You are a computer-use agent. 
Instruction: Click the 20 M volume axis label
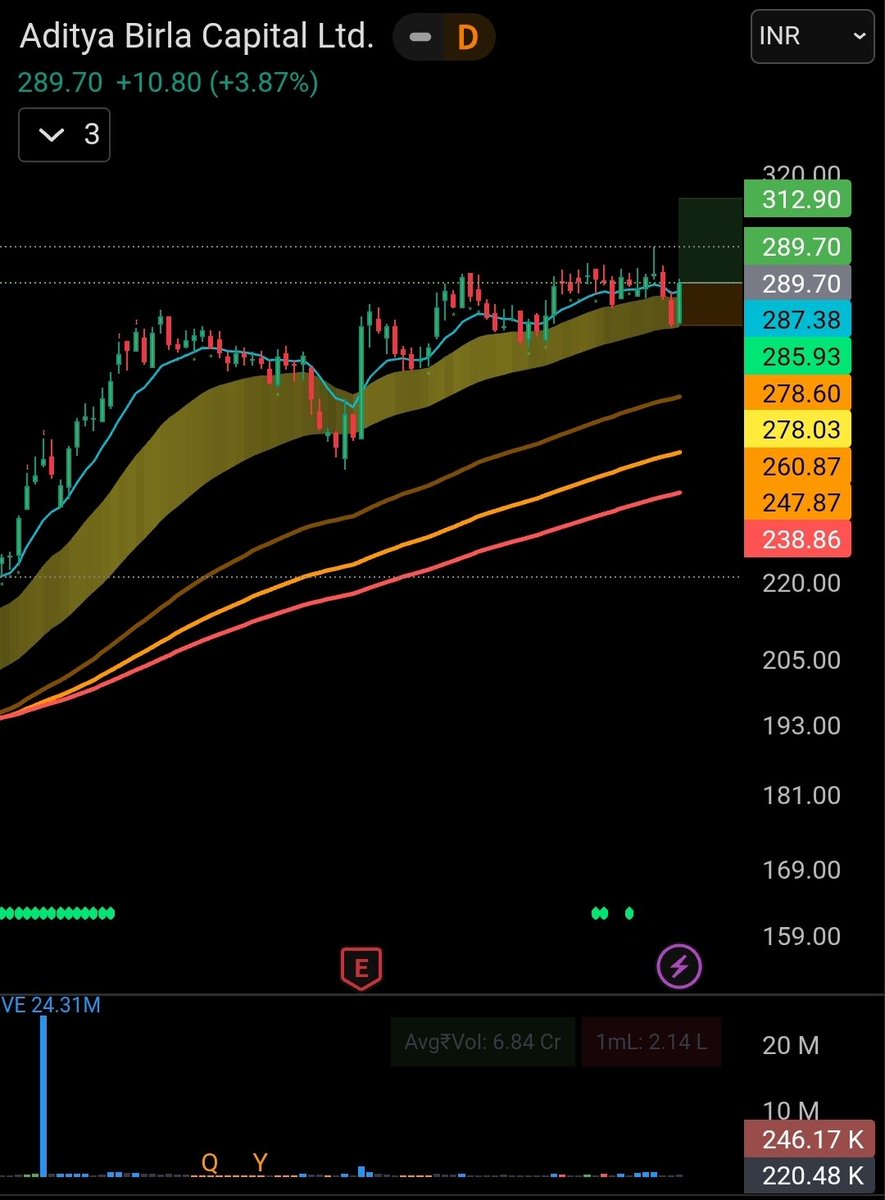(x=790, y=1046)
